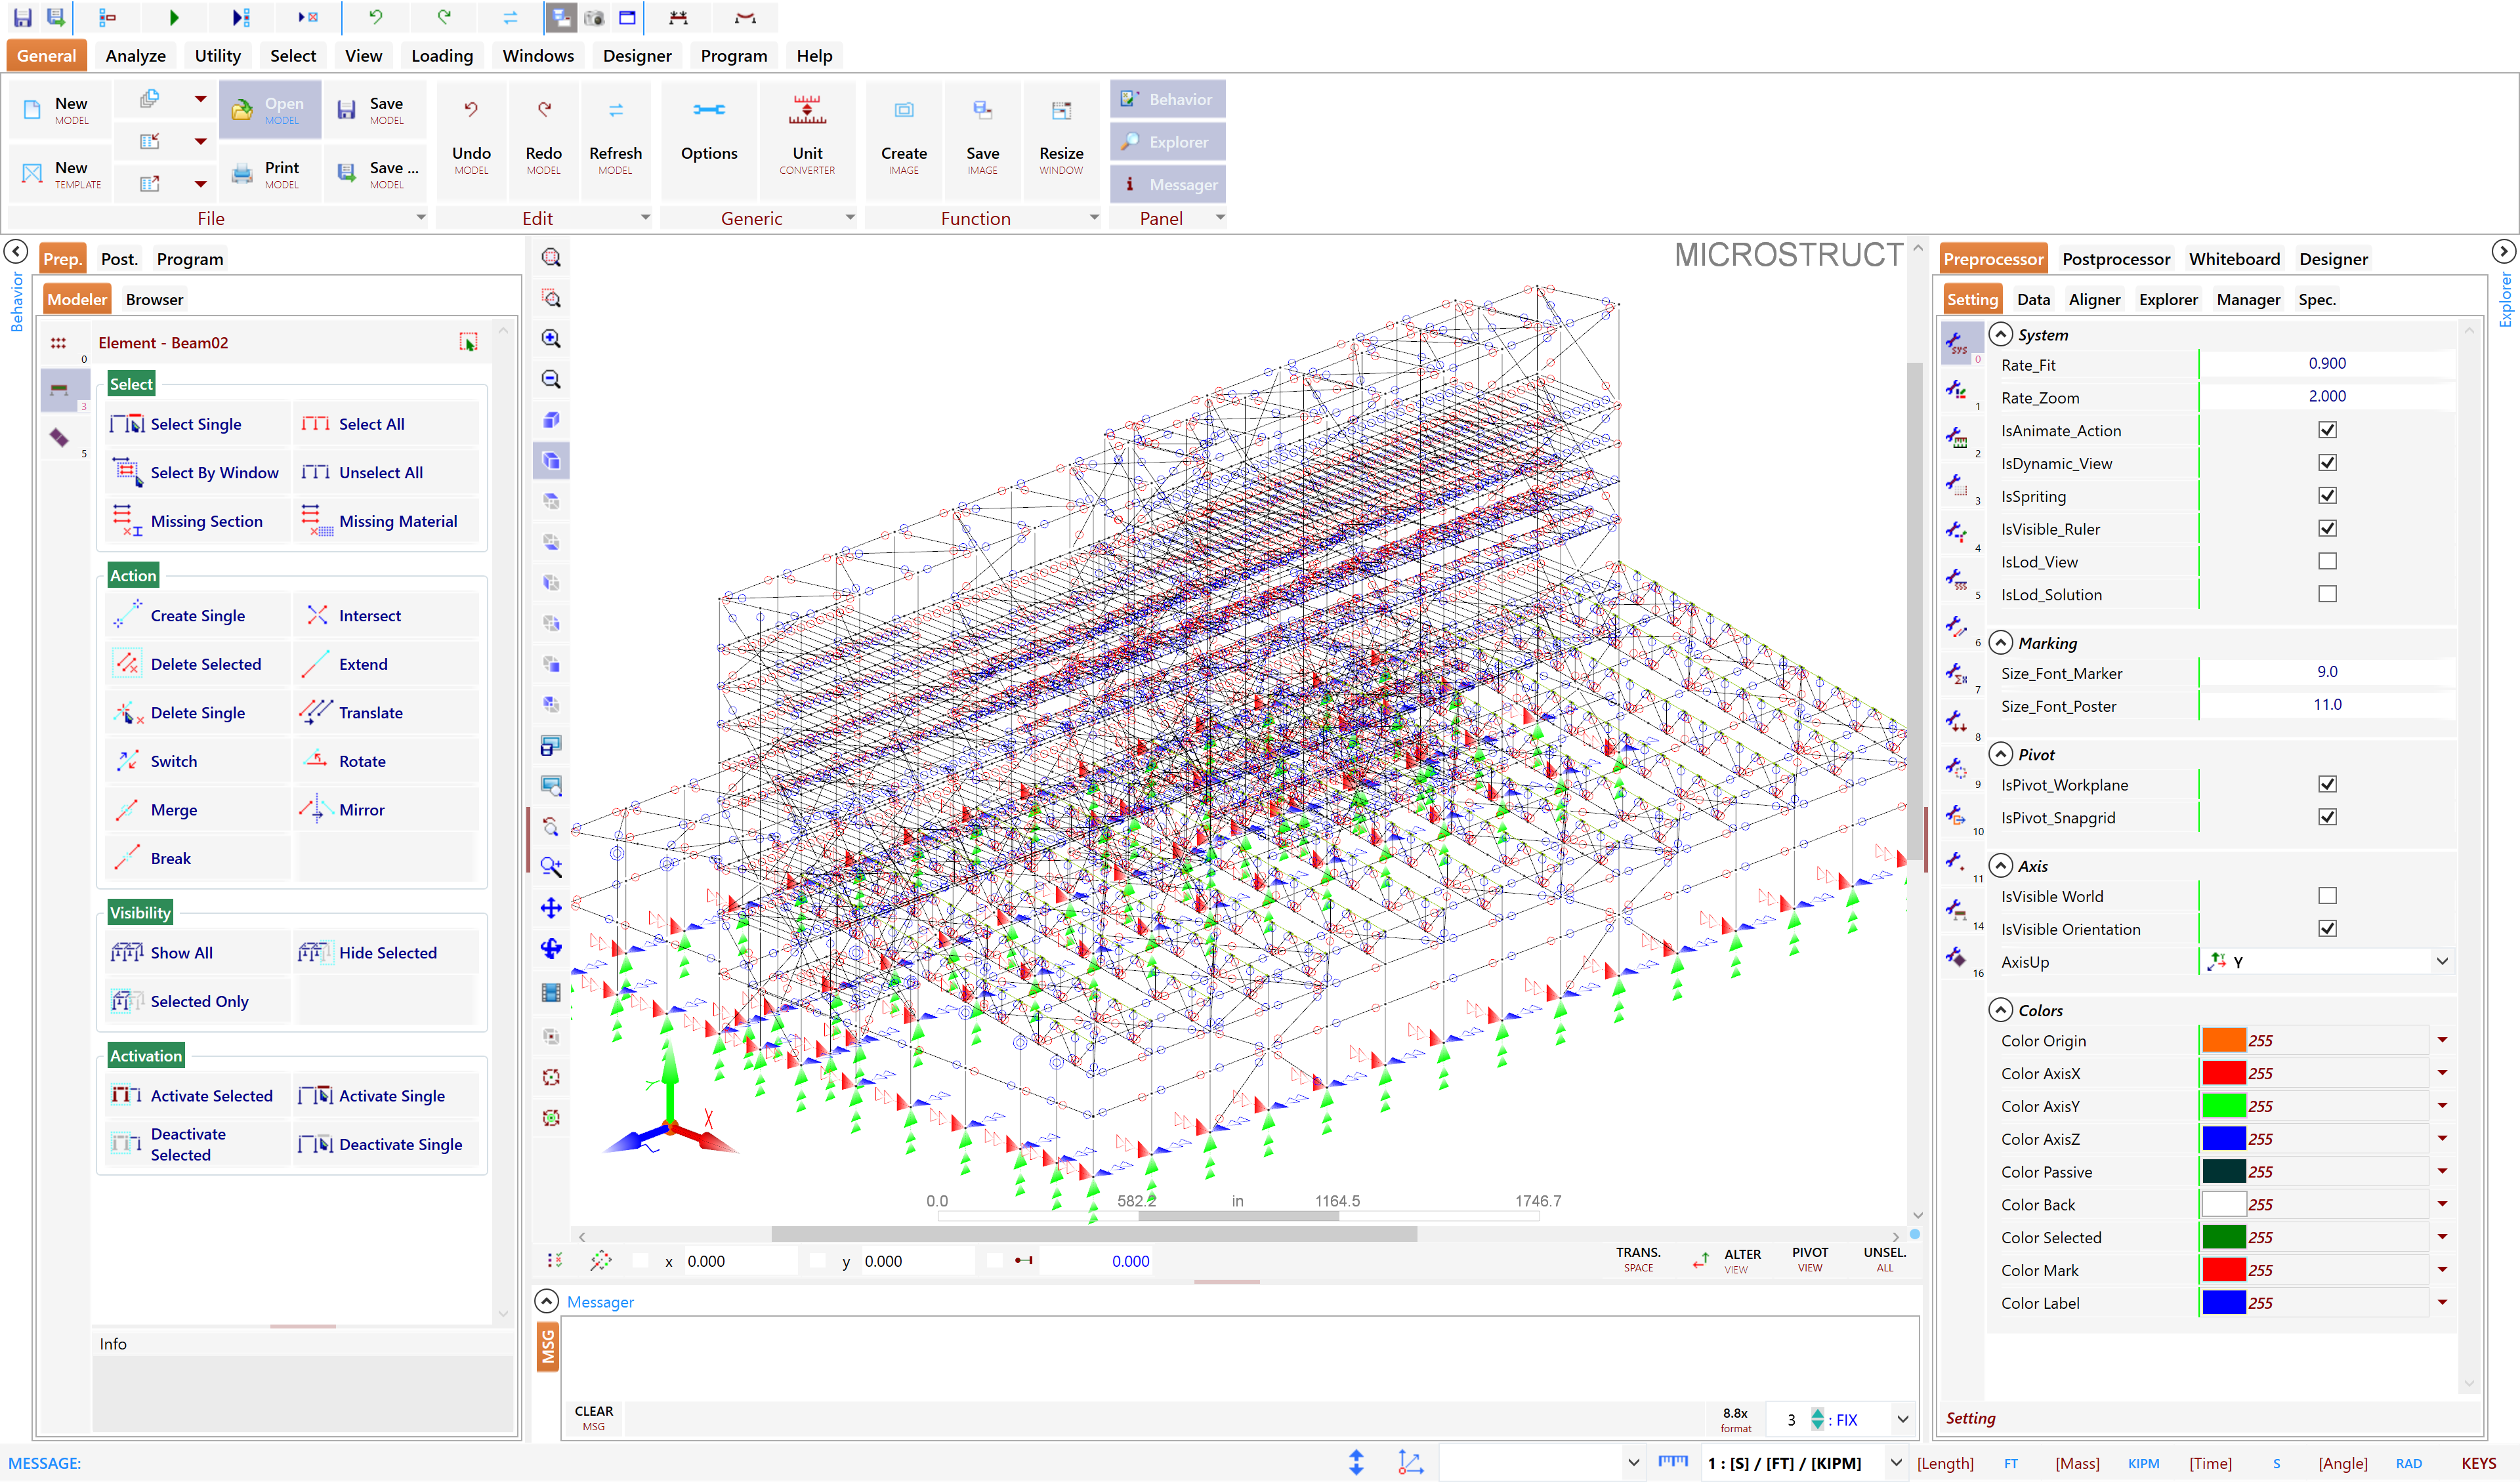Click the Intersect tool icon

pyautogui.click(x=317, y=615)
